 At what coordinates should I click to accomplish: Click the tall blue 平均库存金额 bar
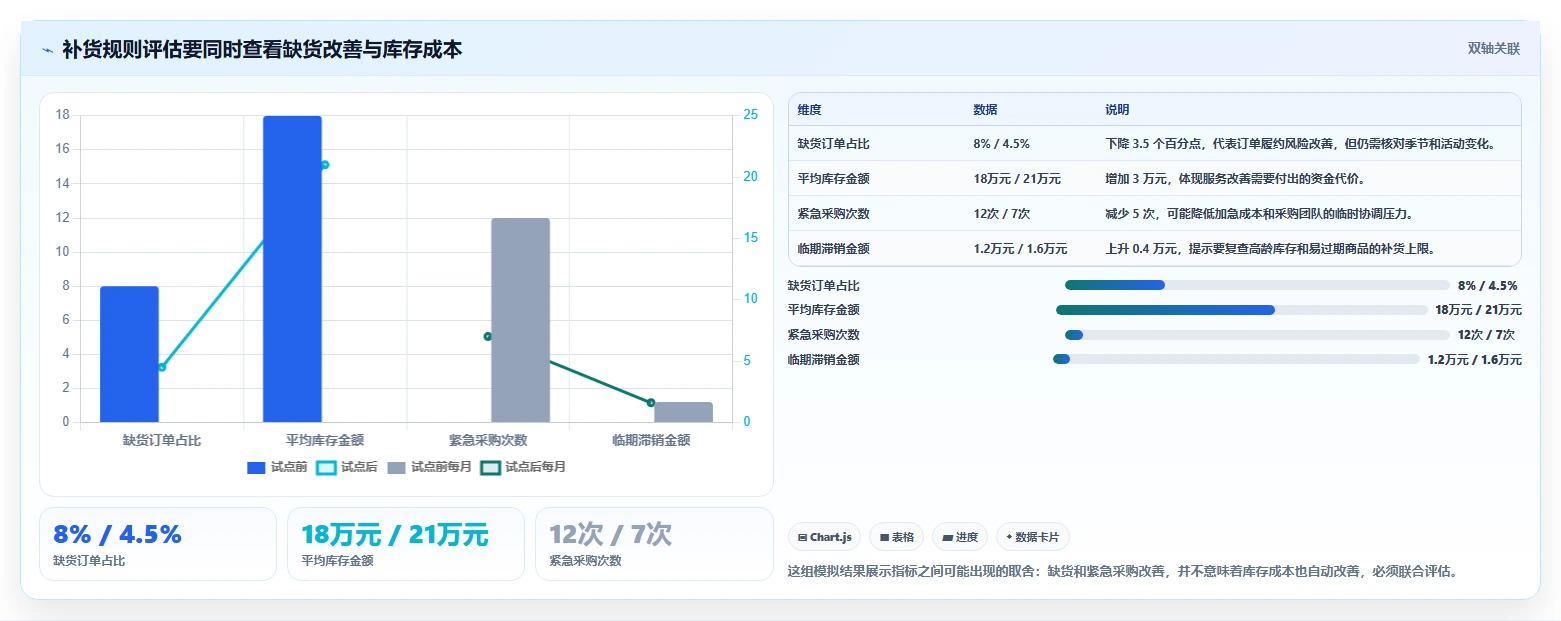point(292,269)
